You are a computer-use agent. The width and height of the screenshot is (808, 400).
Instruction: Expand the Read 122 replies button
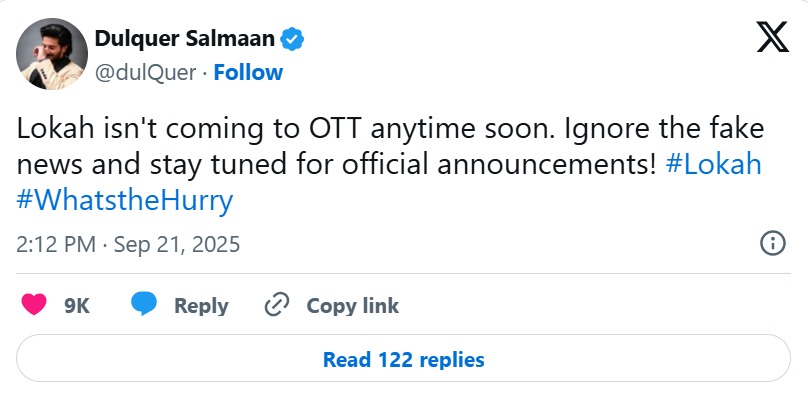pyautogui.click(x=403, y=359)
